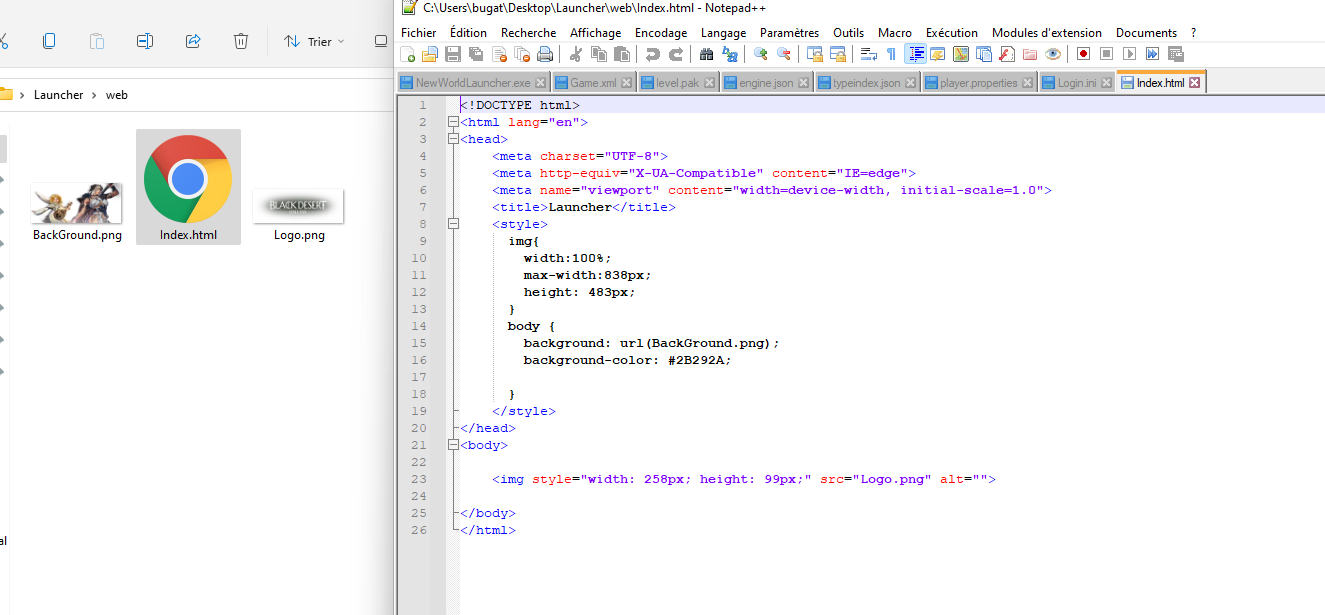
Task: Expand the breadcrumb chevron before web
Action: (x=96, y=95)
